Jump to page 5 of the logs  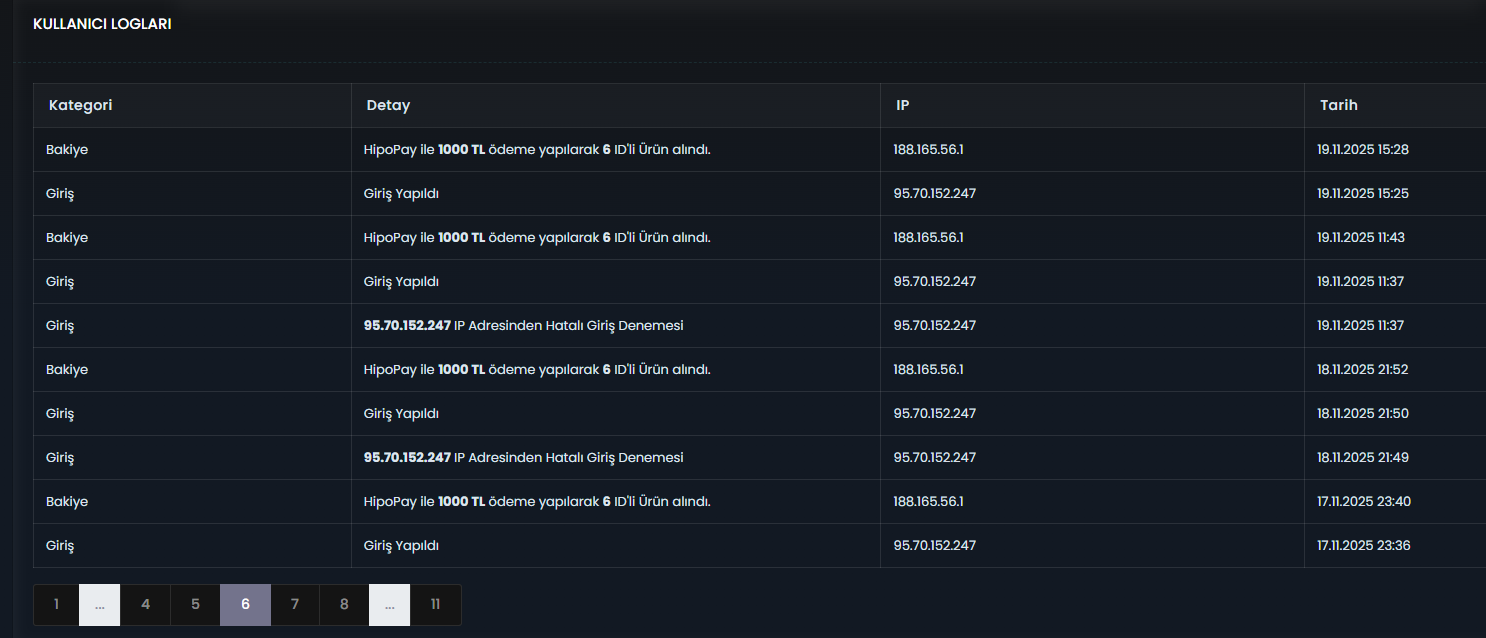(x=195, y=605)
